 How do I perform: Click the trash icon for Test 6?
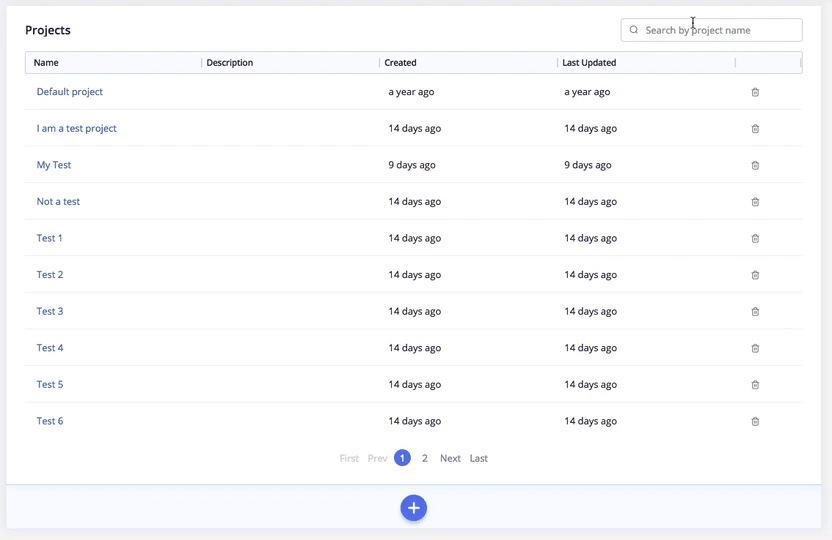pos(755,422)
